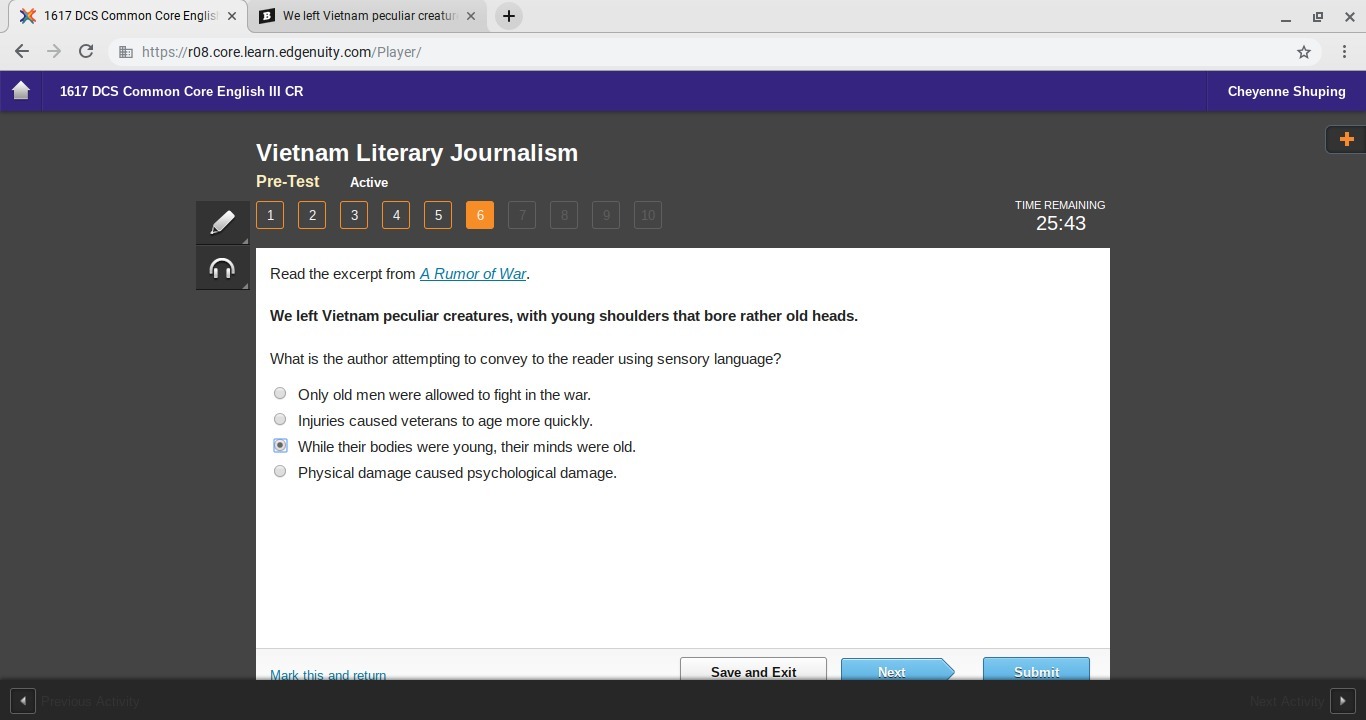The image size is (1366, 720).
Task: Jump to question 2
Action: [312, 215]
